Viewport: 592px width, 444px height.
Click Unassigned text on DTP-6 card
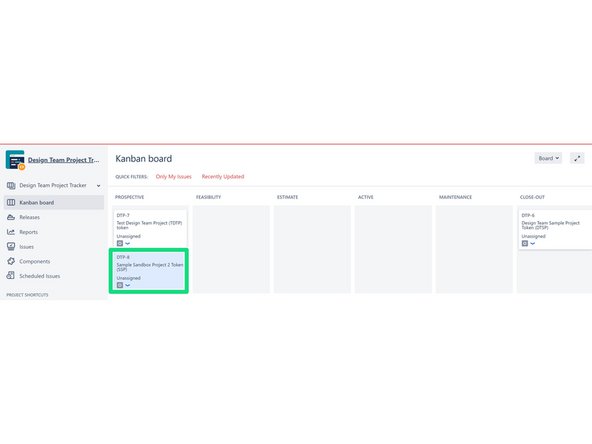(x=533, y=236)
